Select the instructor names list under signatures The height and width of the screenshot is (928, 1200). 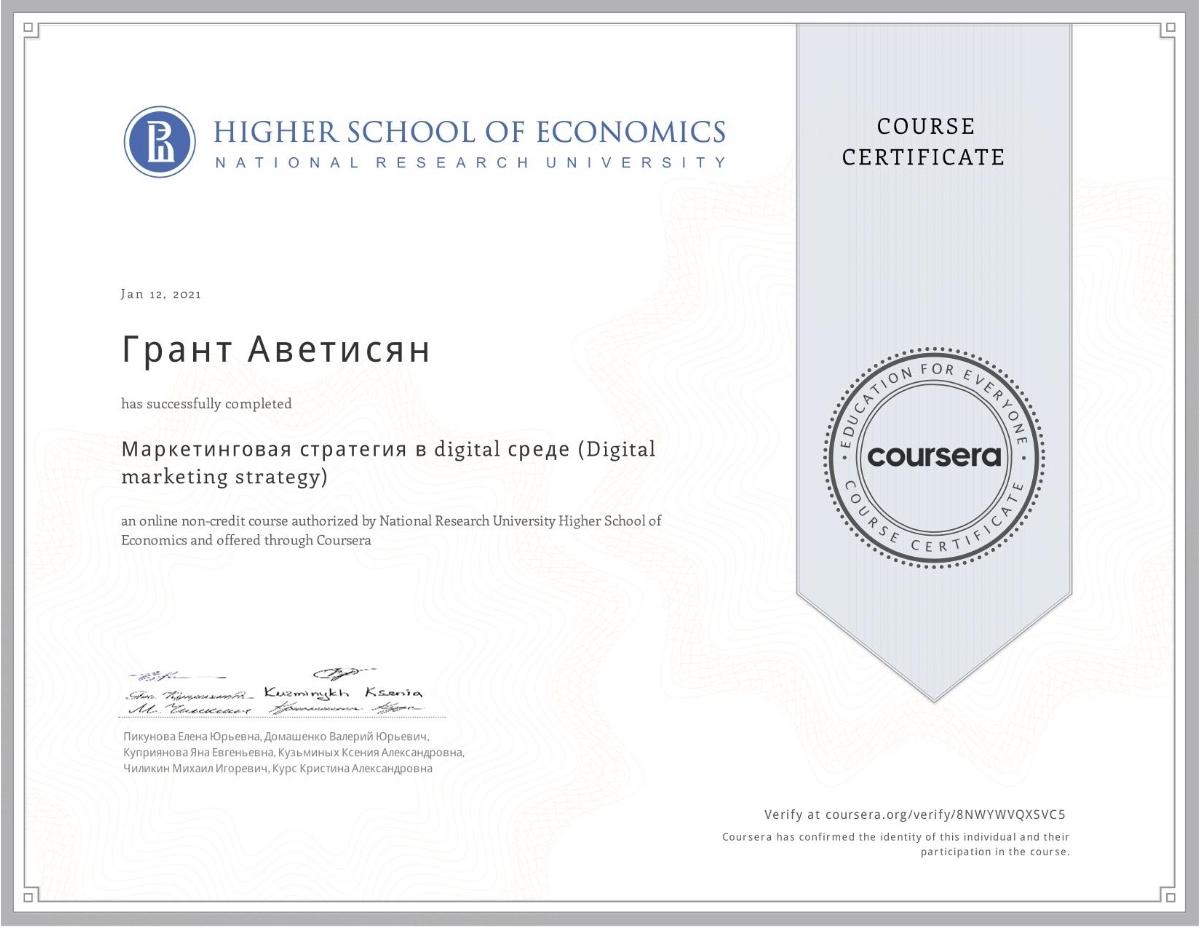click(x=292, y=752)
